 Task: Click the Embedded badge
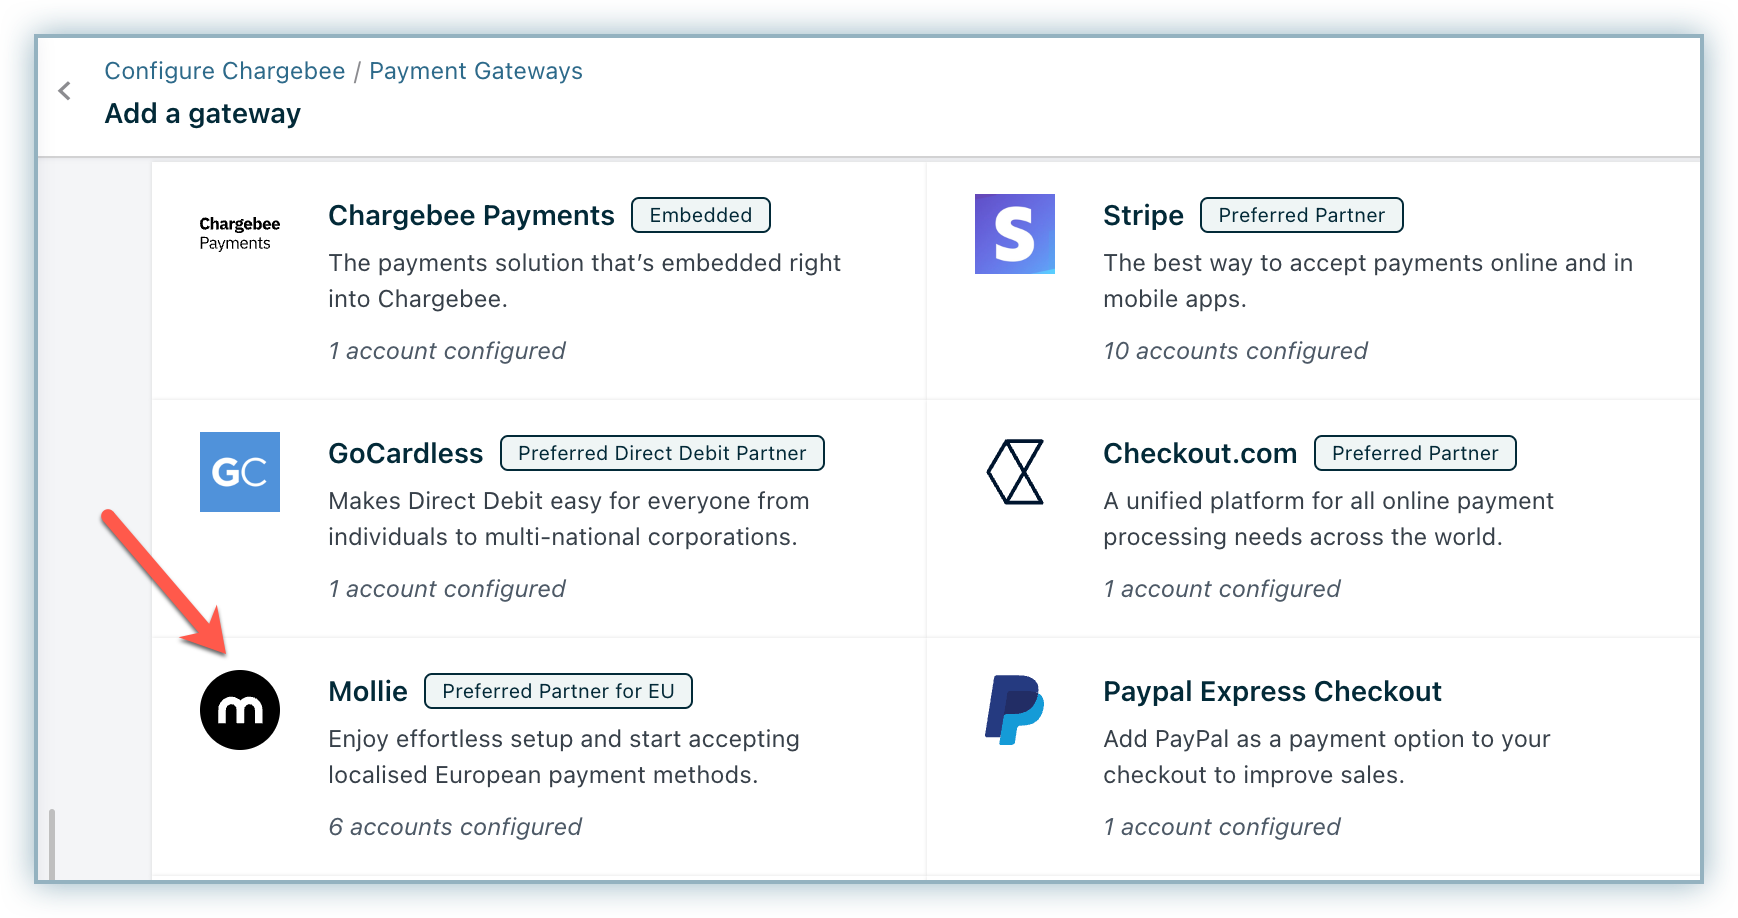pyautogui.click(x=700, y=215)
